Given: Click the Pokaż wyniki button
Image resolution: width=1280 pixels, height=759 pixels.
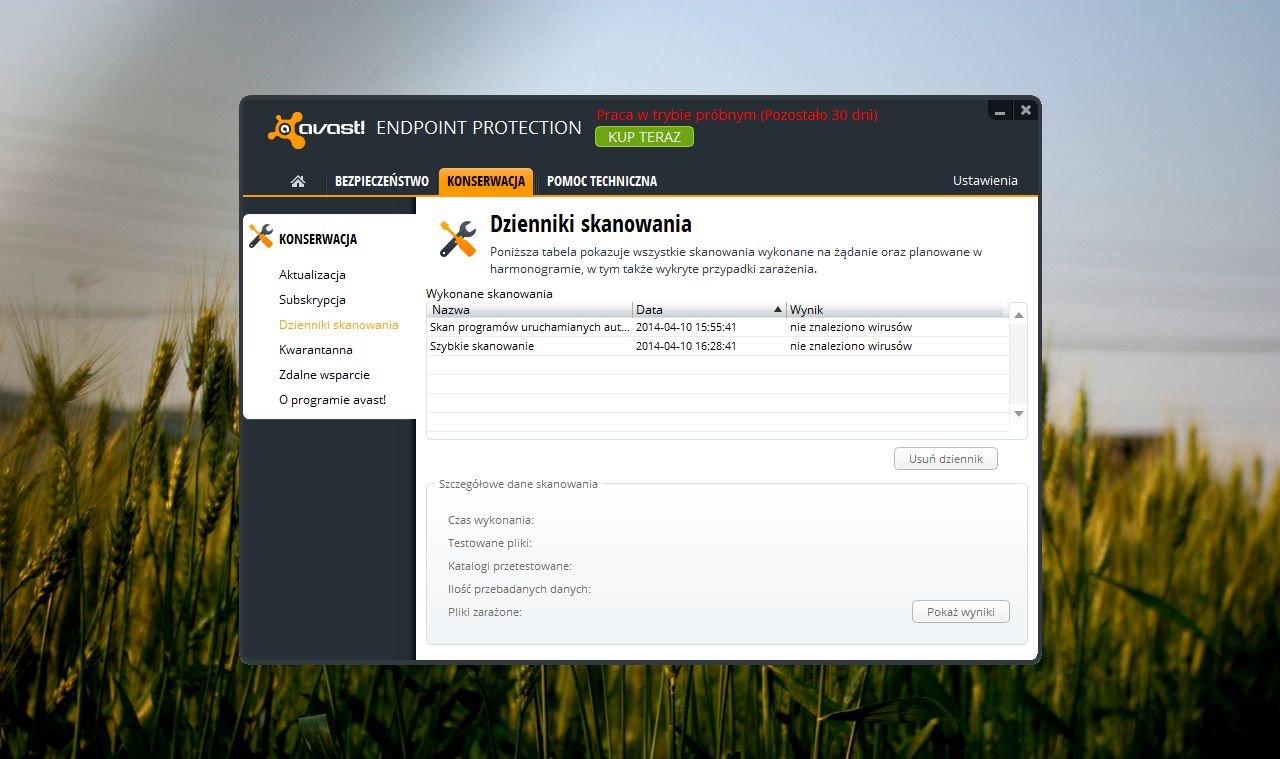Looking at the screenshot, I should (961, 611).
